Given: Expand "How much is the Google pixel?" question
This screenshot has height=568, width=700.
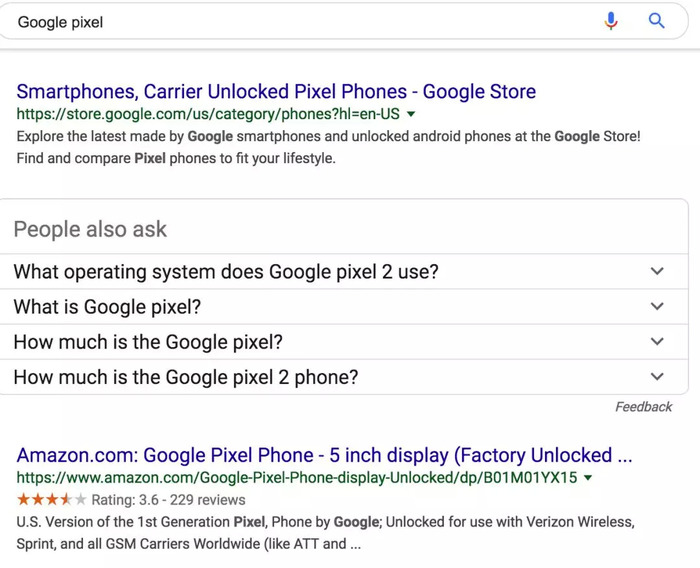Looking at the screenshot, I should (344, 342).
